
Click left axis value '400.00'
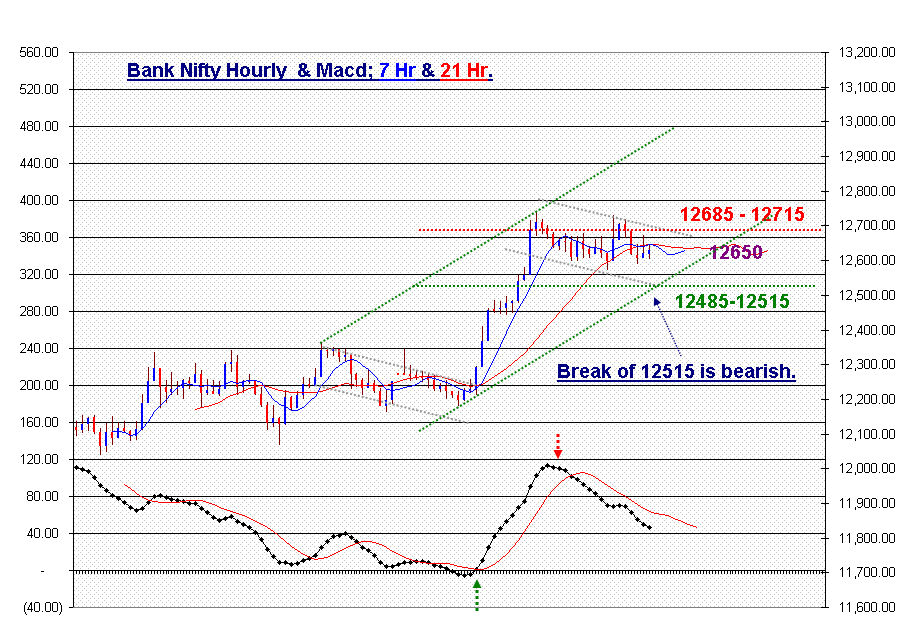click(39, 200)
